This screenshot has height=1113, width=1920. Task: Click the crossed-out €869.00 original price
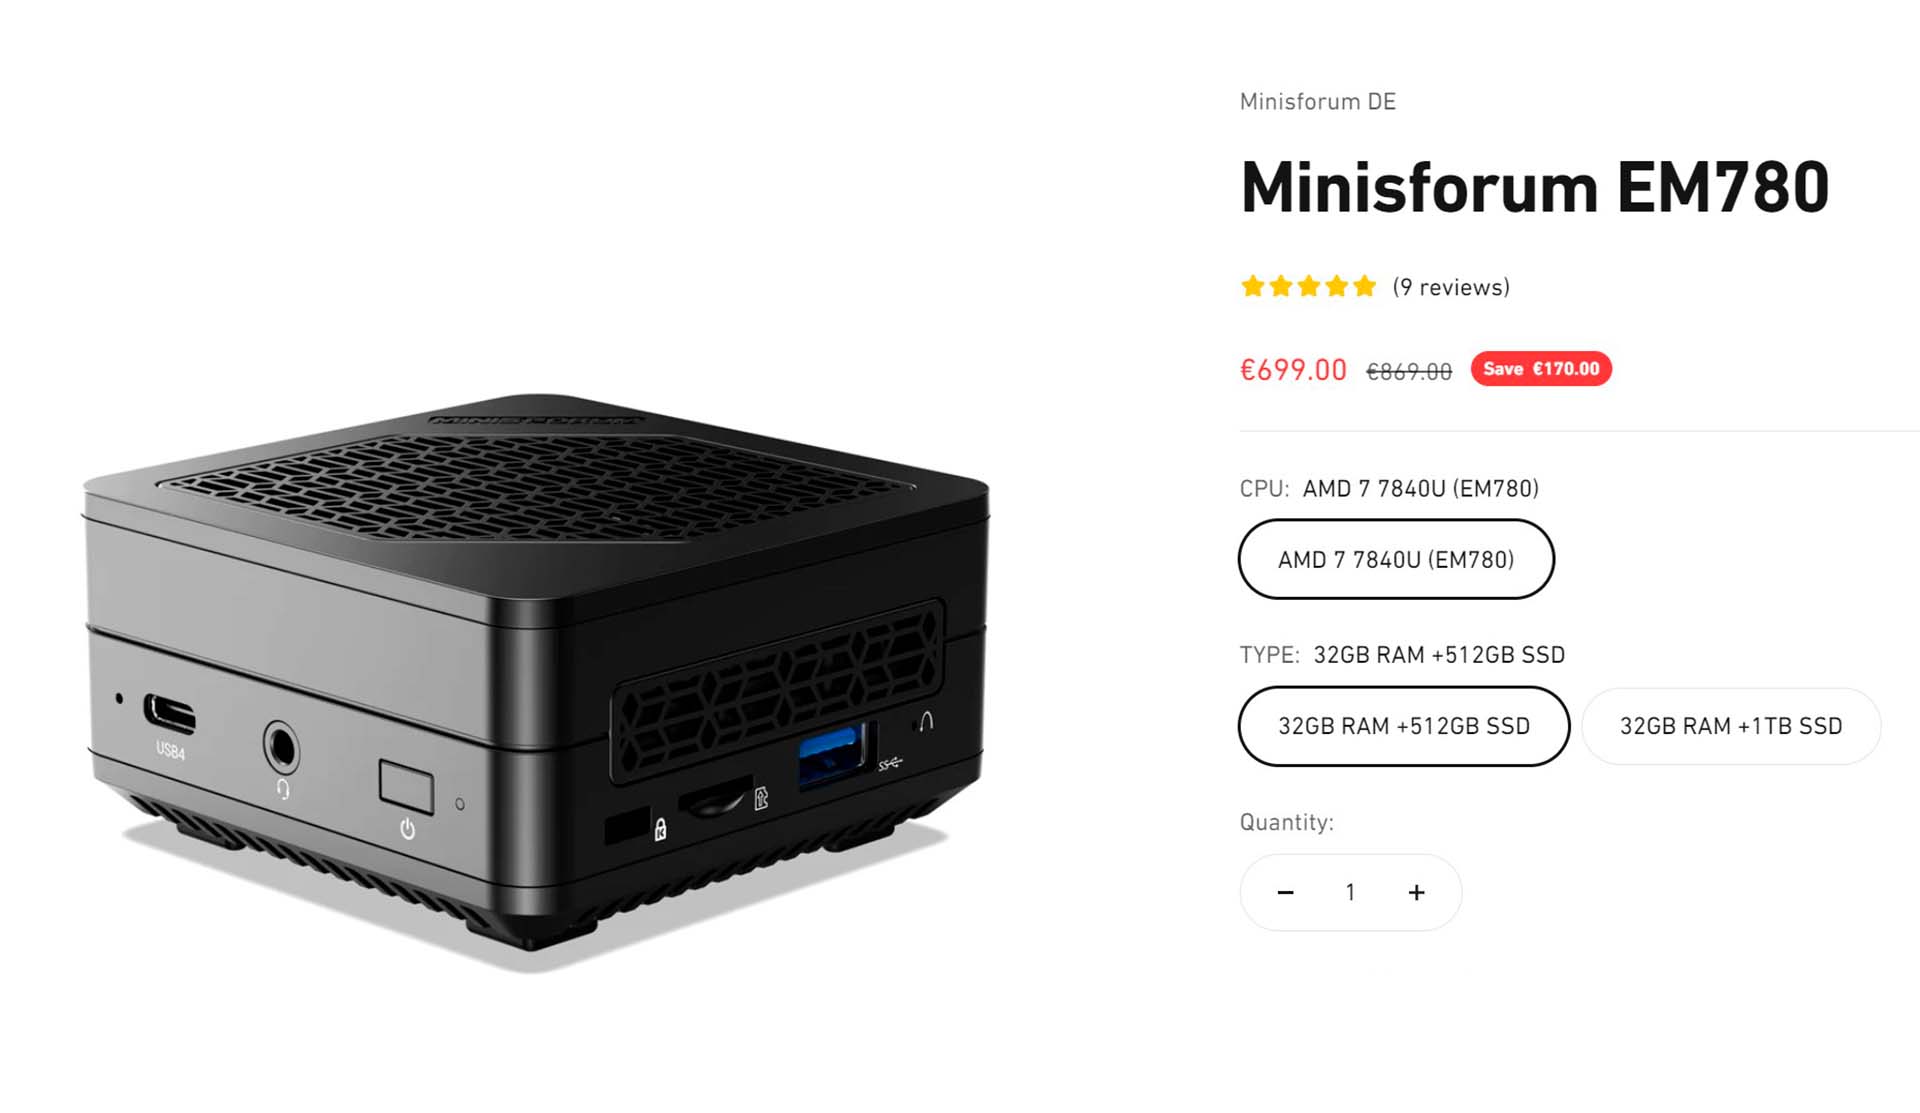coord(1409,372)
